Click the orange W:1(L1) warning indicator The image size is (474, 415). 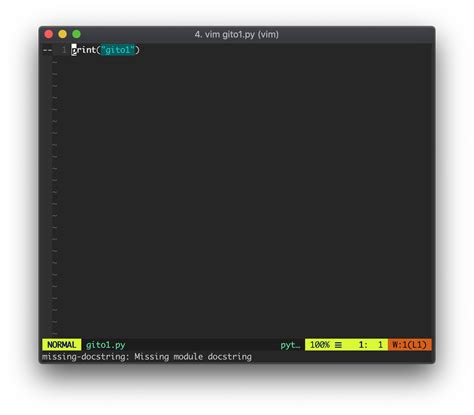tap(410, 345)
